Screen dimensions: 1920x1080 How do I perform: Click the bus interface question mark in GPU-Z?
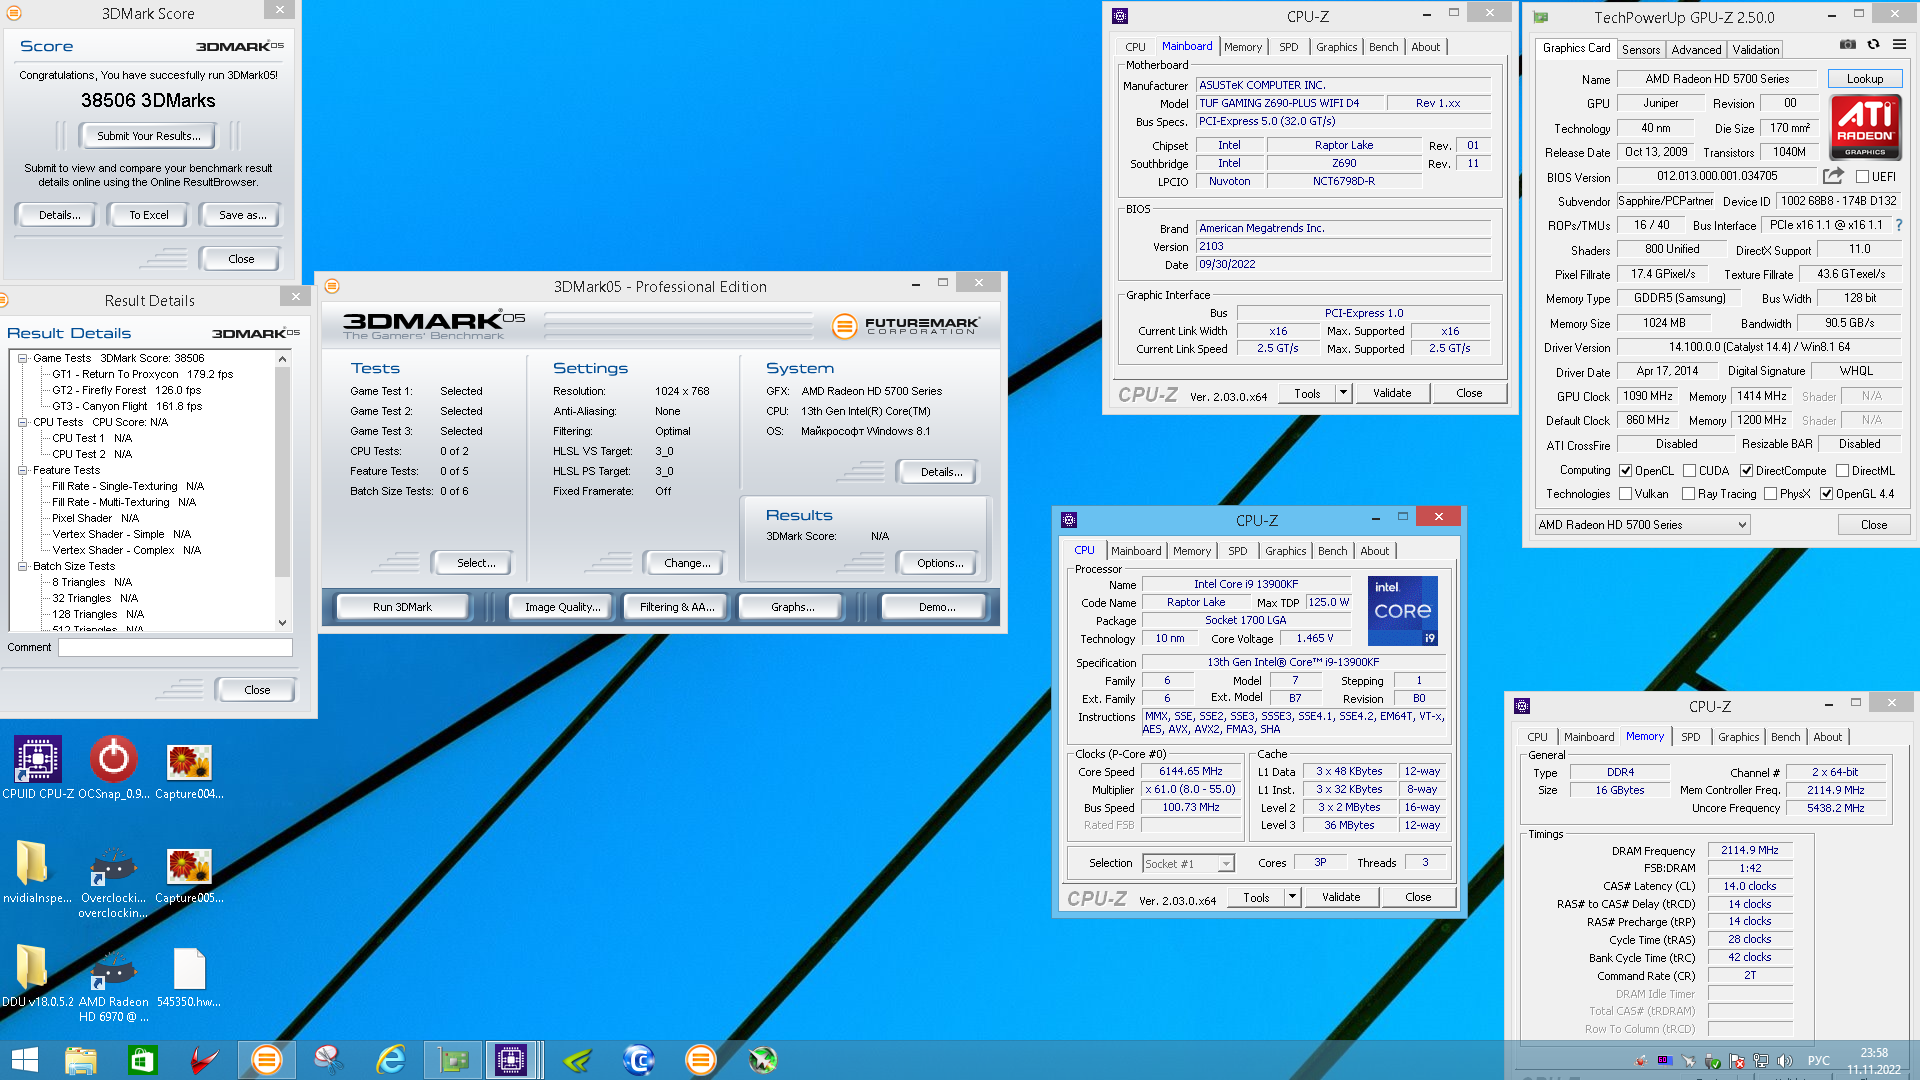[1899, 225]
